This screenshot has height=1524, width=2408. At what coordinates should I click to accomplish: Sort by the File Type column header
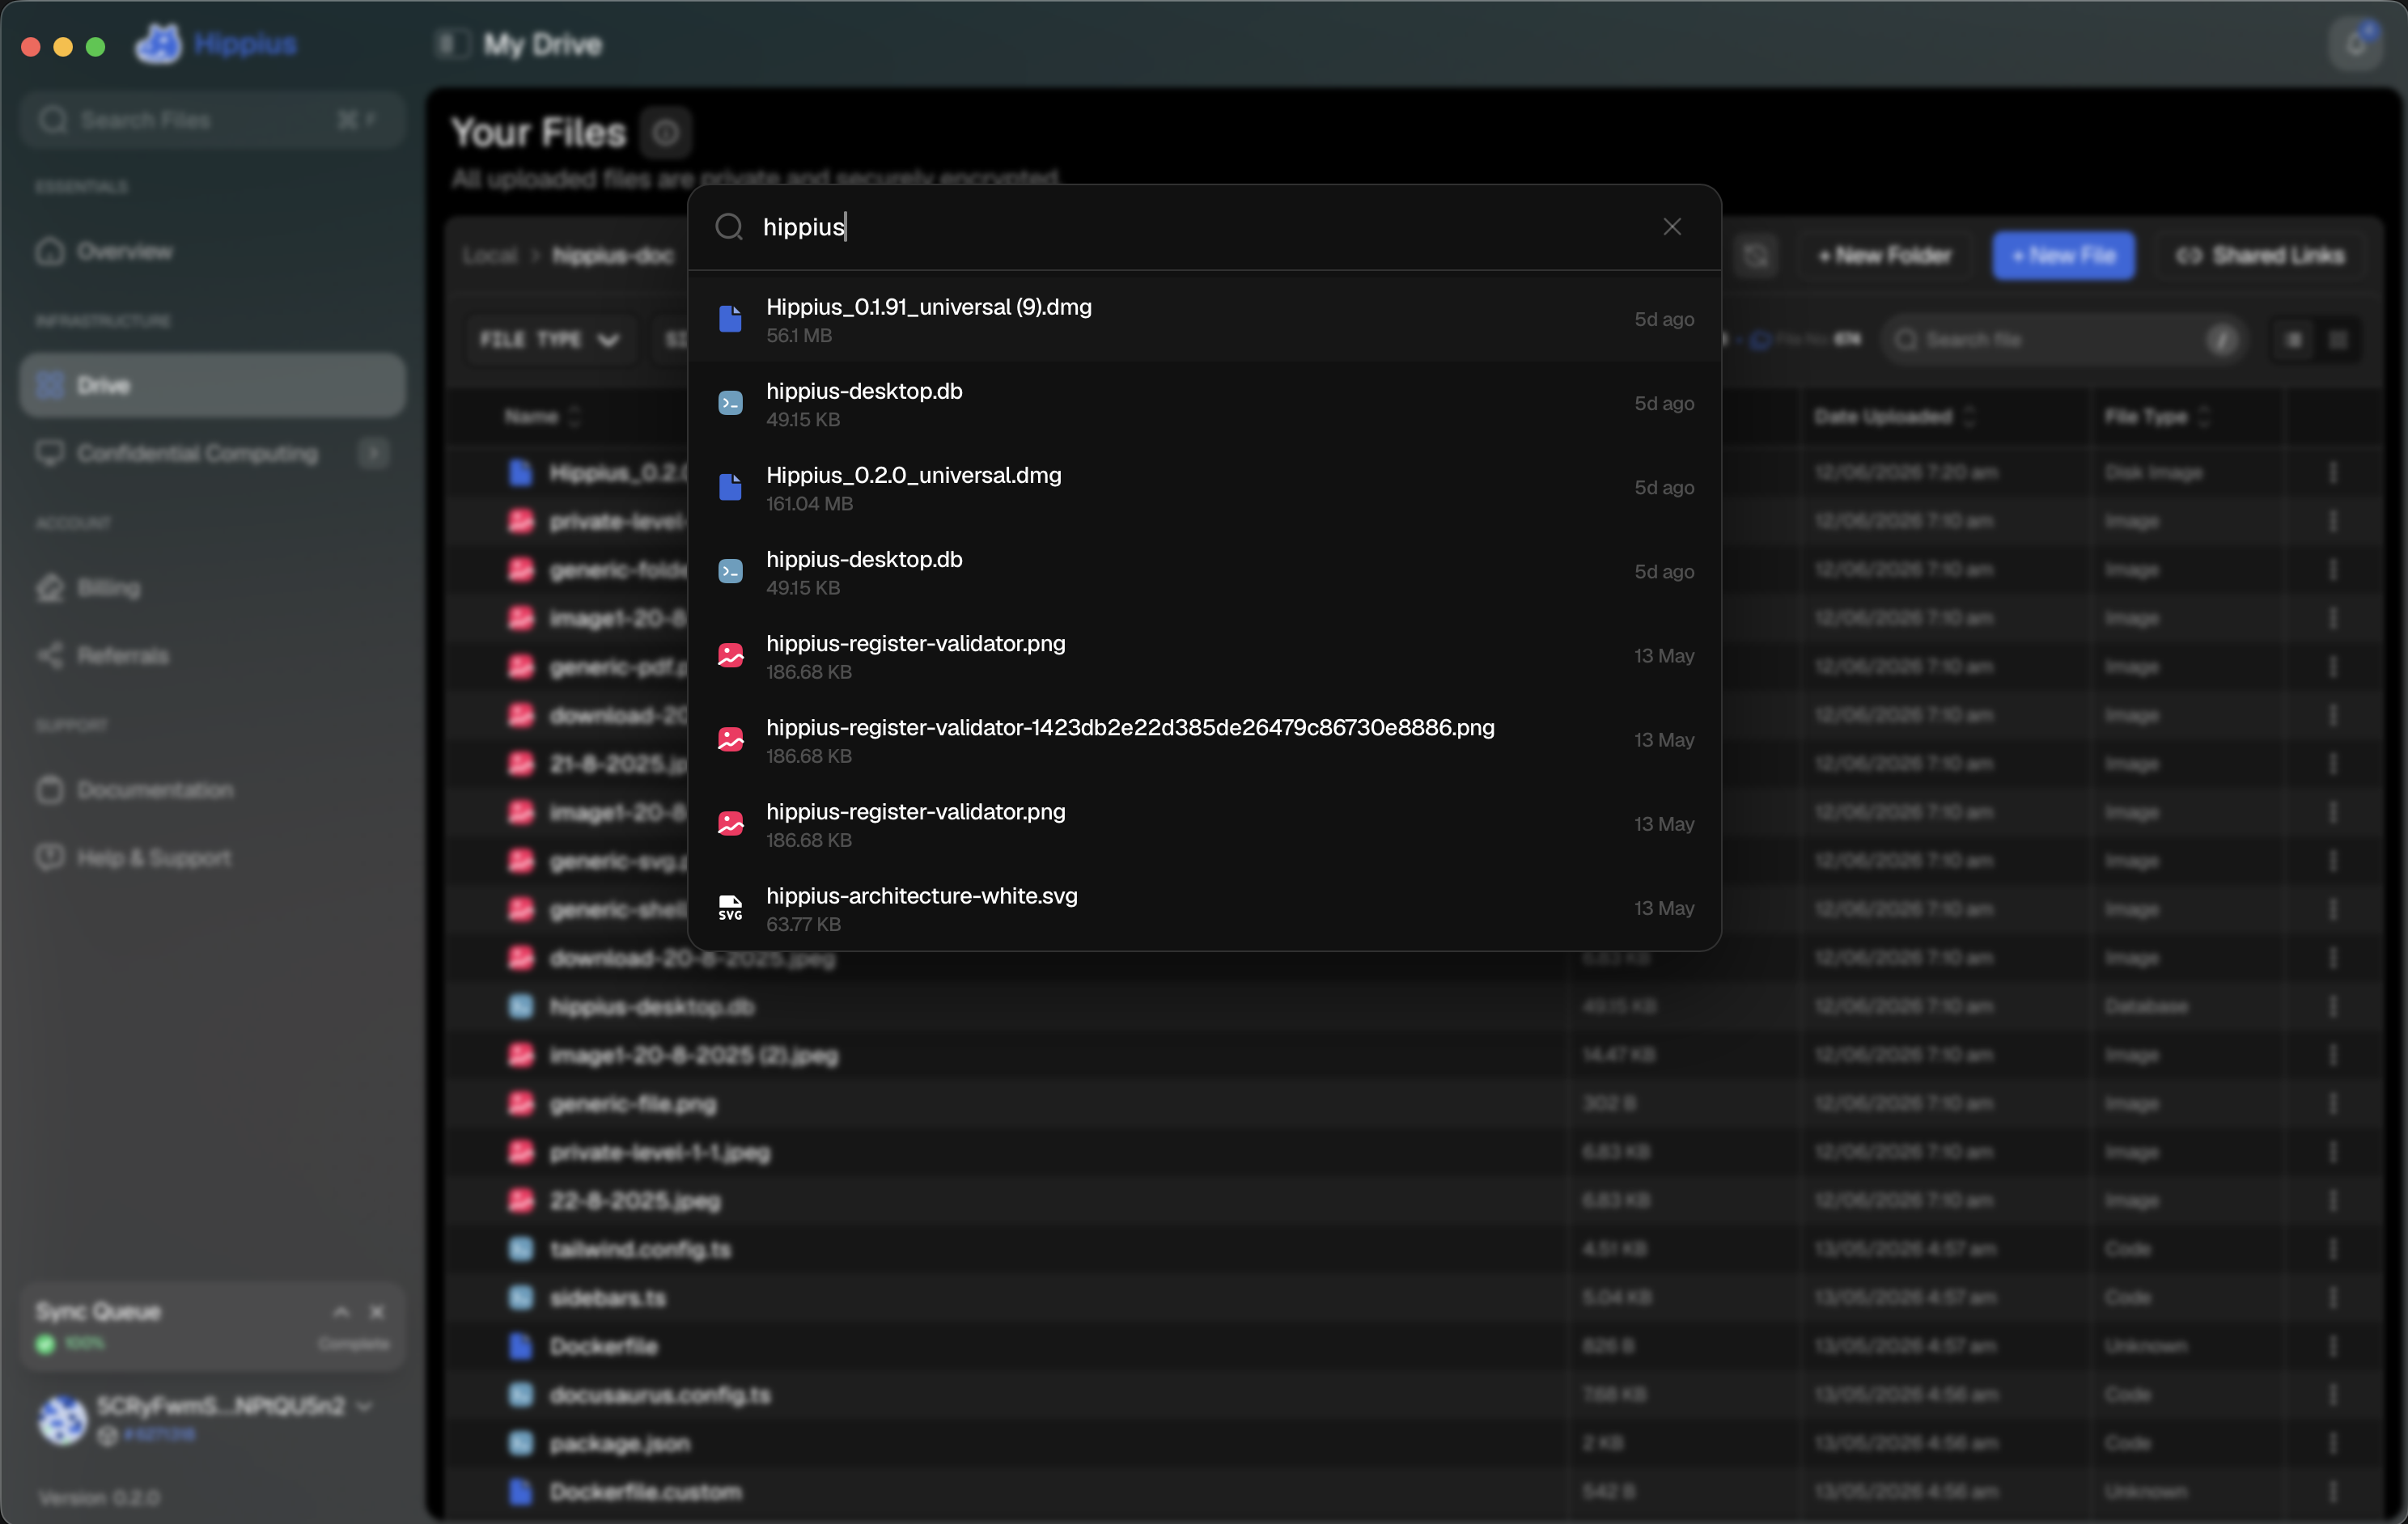(x=2157, y=416)
